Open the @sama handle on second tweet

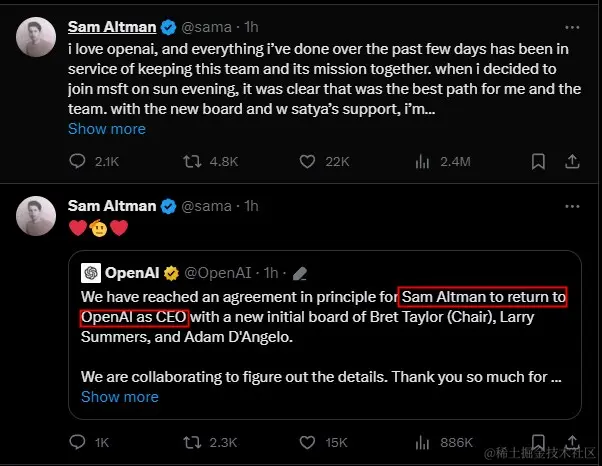(x=208, y=206)
